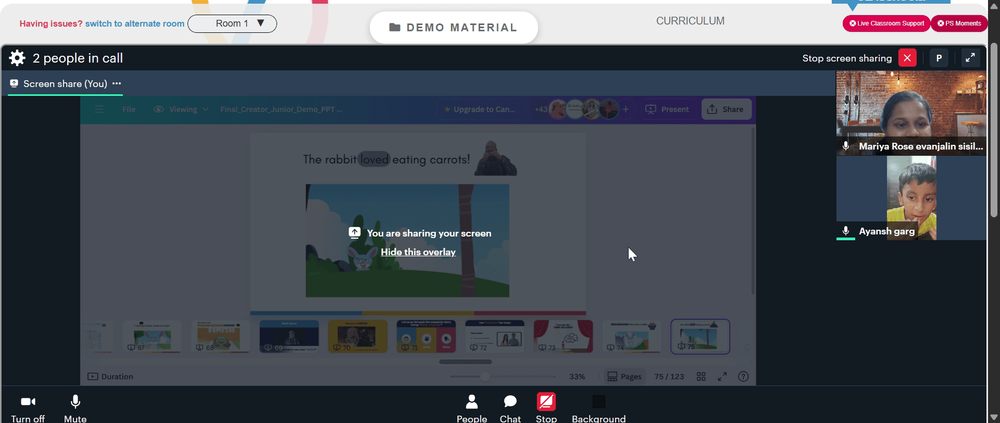Viewport: 1000px width, 423px height.
Task: Select slide thumbnail 72
Action: click(494, 336)
